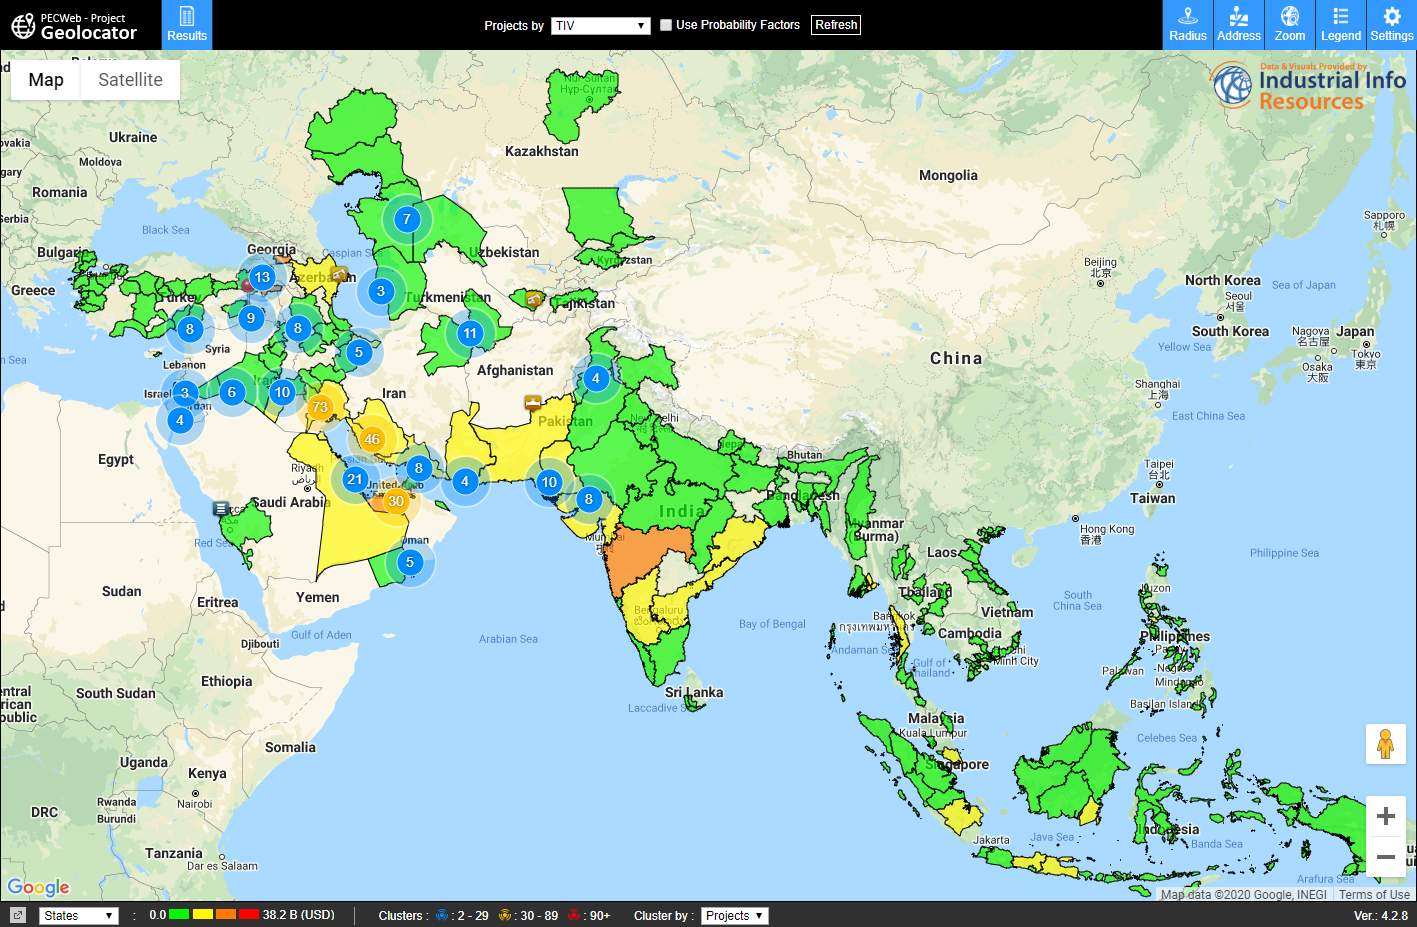This screenshot has width=1417, height=927.
Task: Select the Map view tab
Action: point(46,80)
